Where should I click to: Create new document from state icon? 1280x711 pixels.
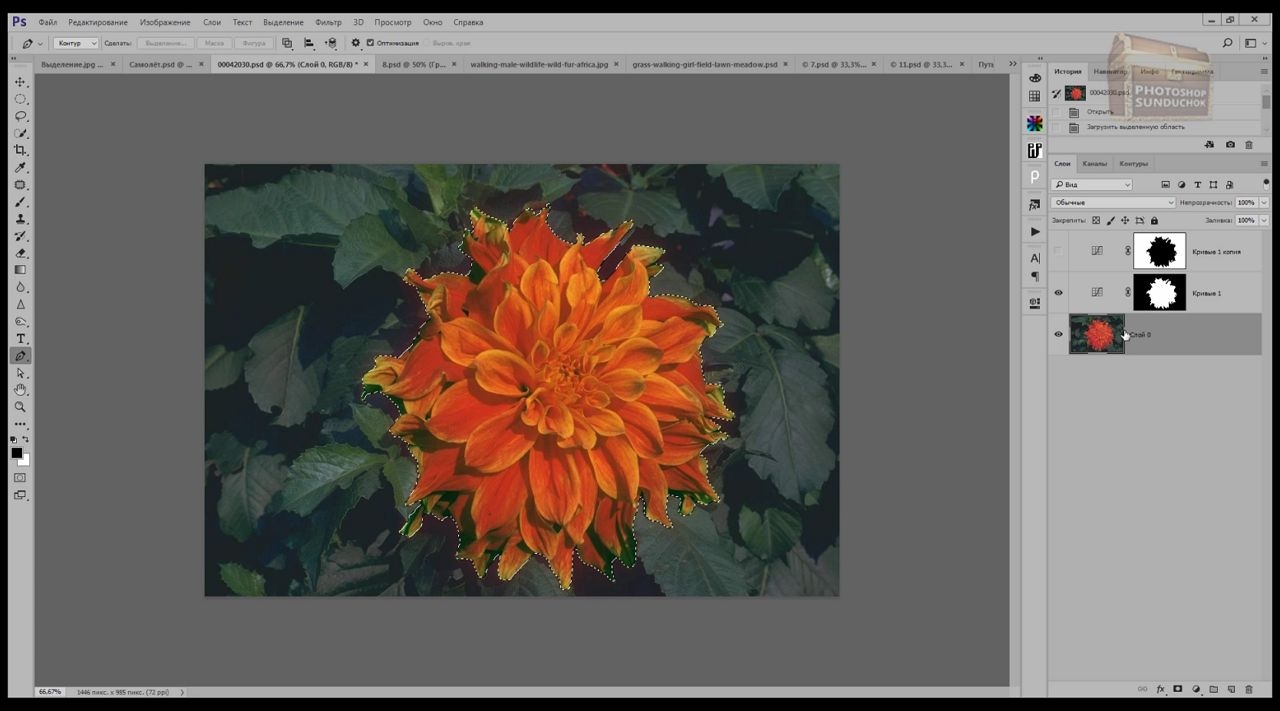pyautogui.click(x=1209, y=145)
